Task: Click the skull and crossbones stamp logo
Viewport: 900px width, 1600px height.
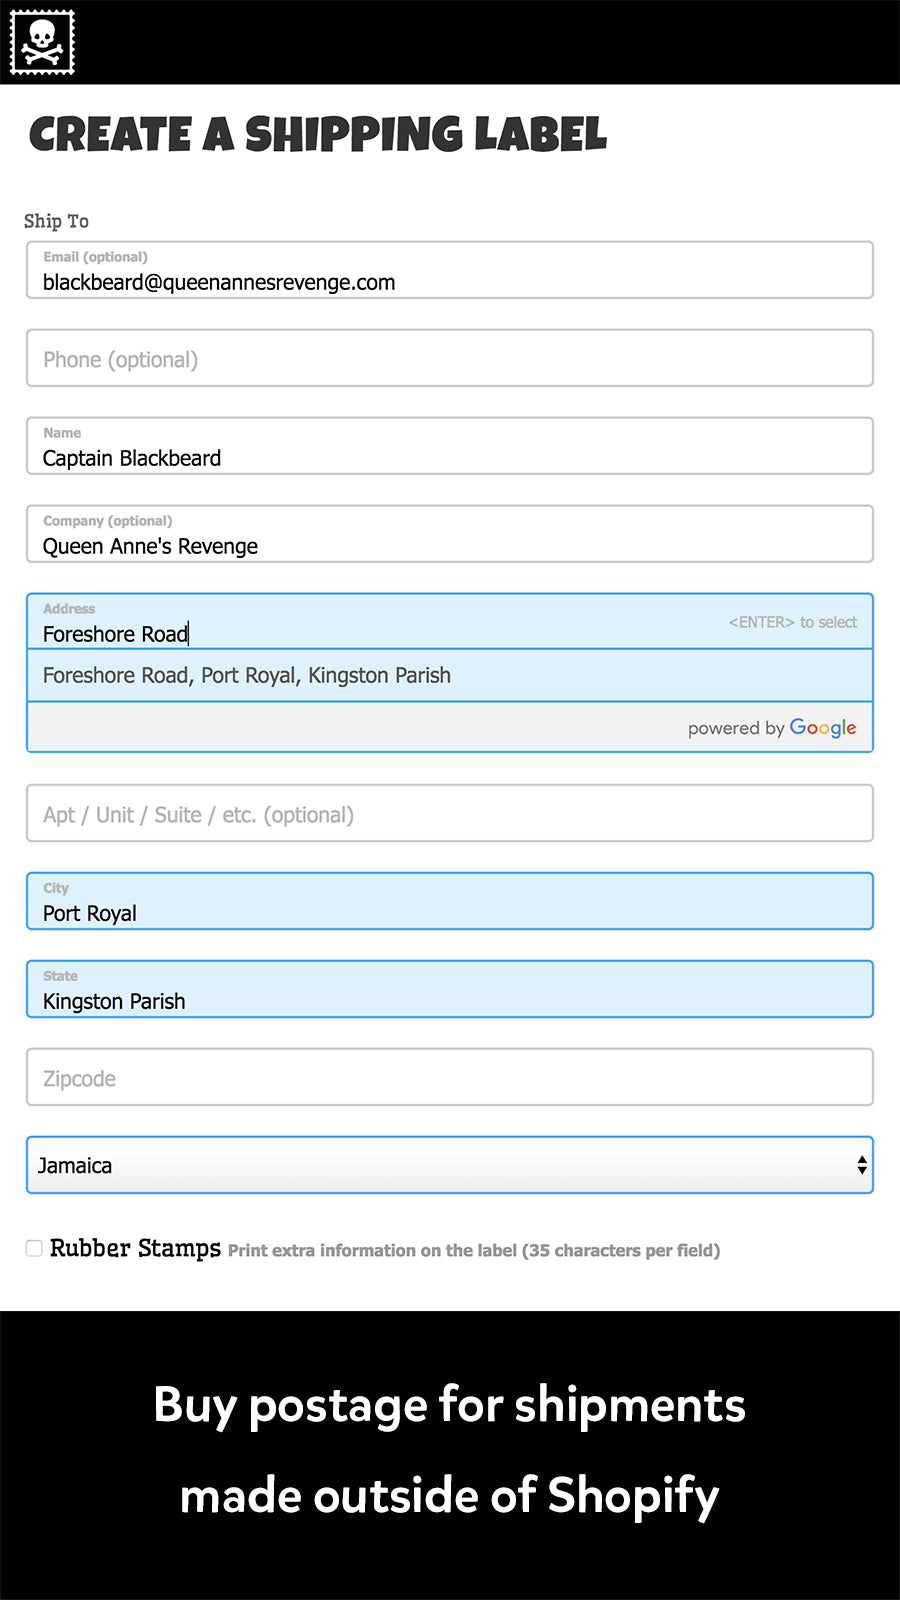Action: 42,42
